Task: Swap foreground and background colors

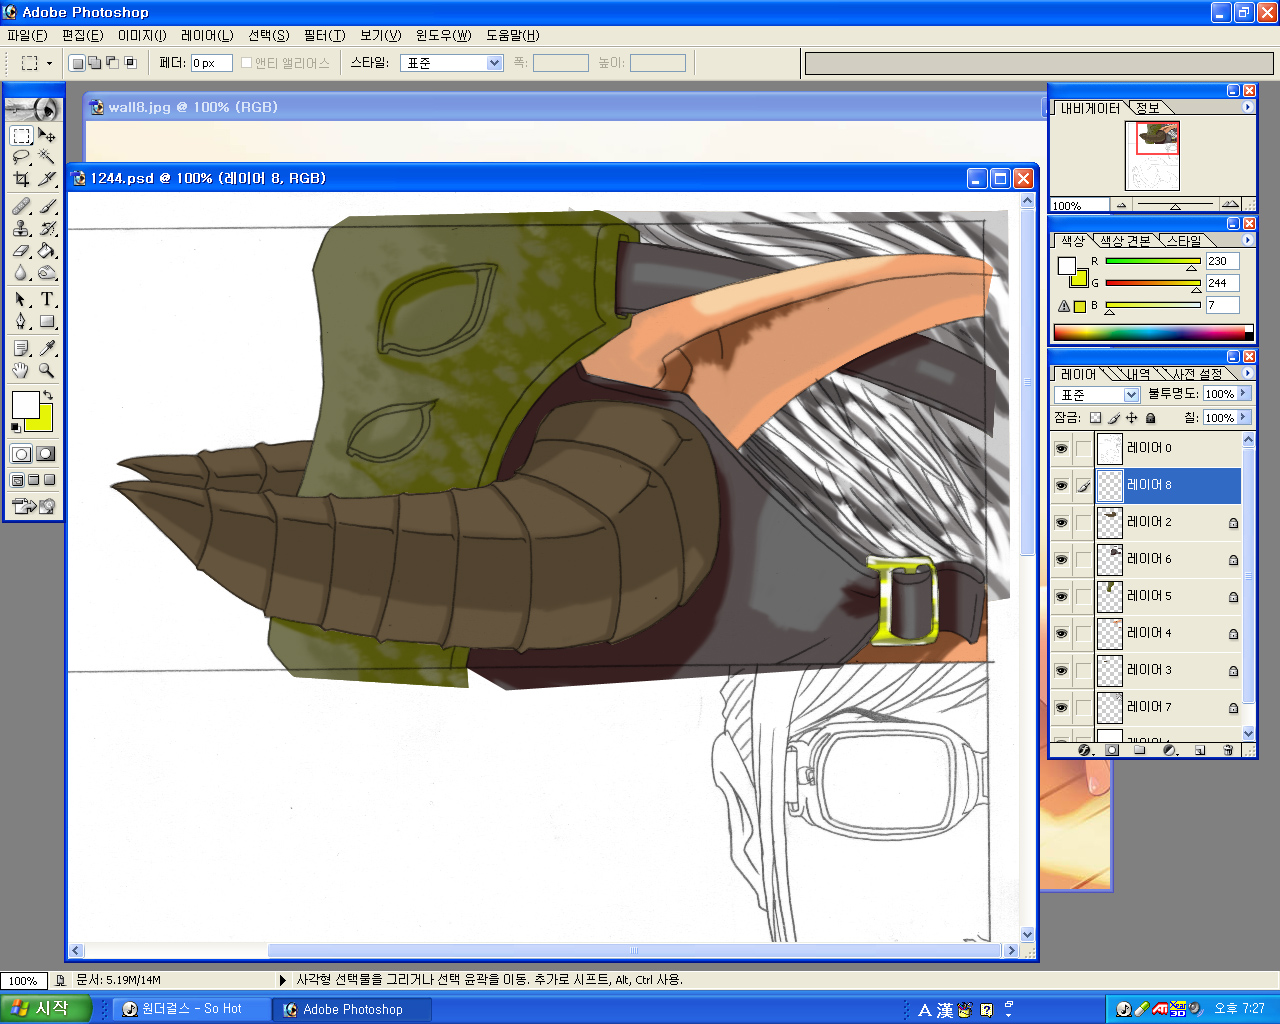Action: 47,395
